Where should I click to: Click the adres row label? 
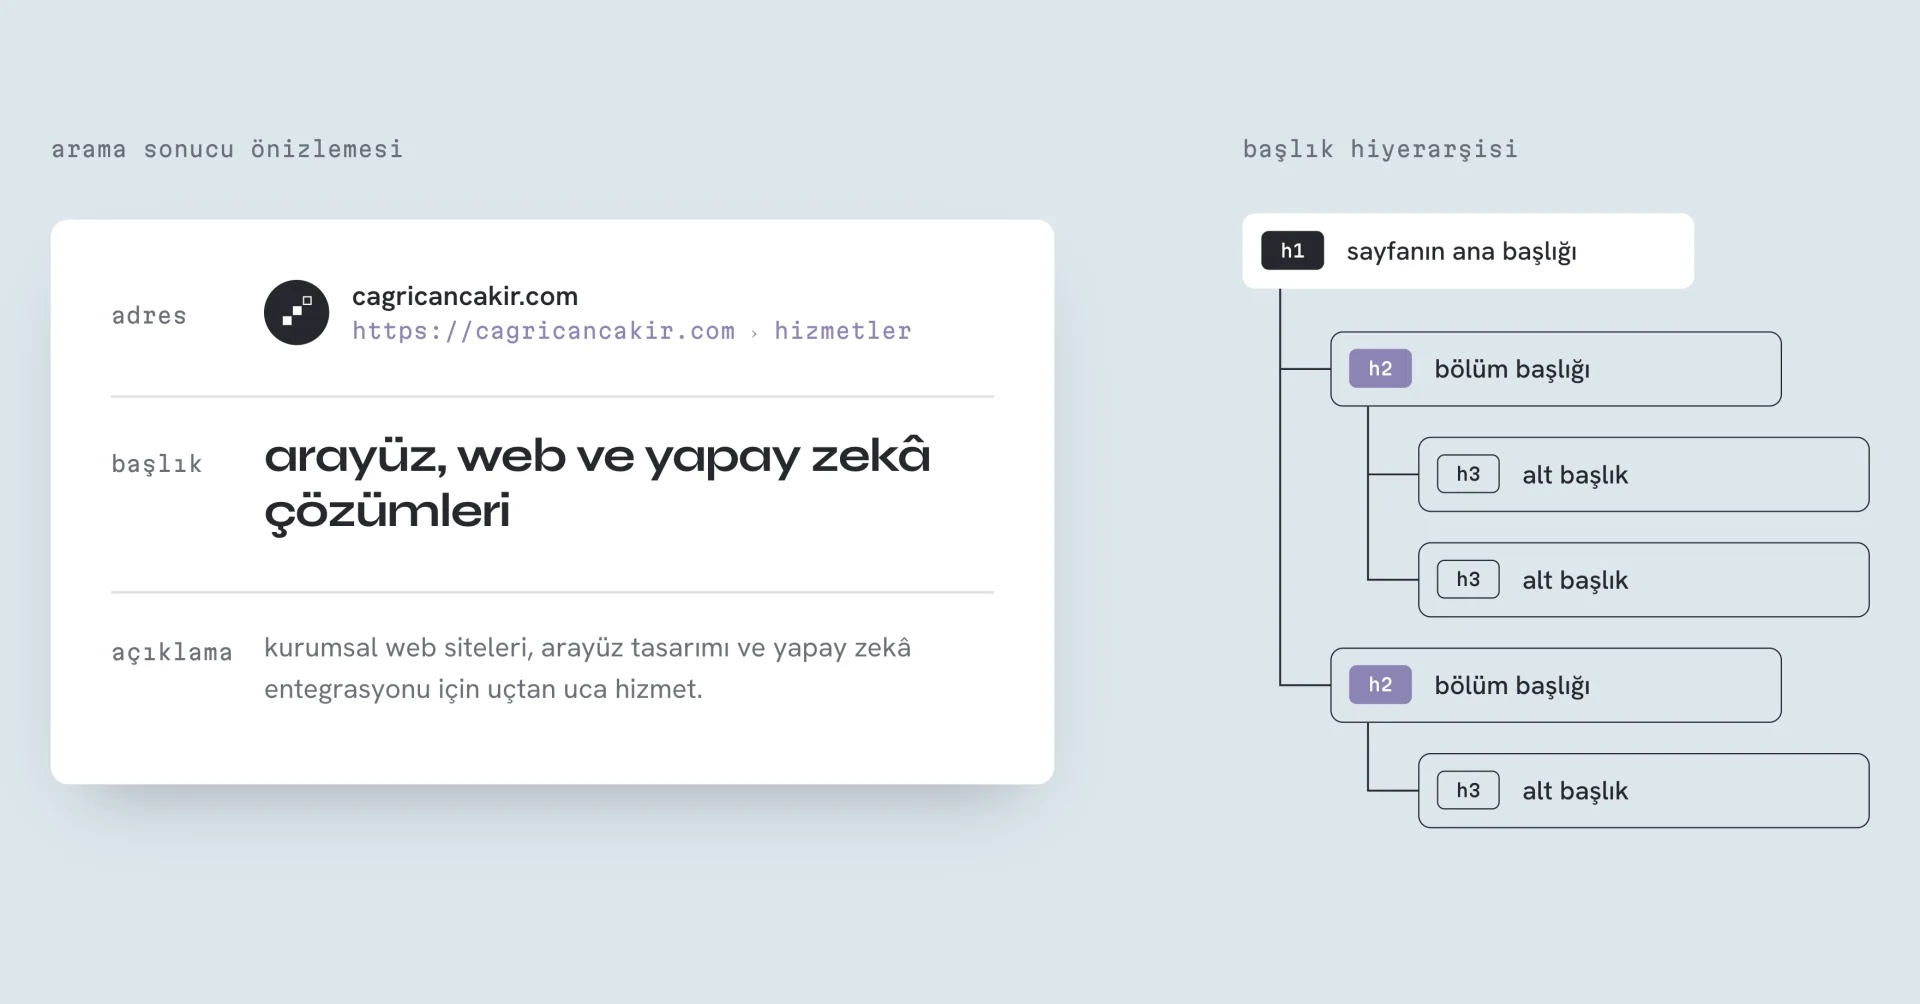(149, 316)
